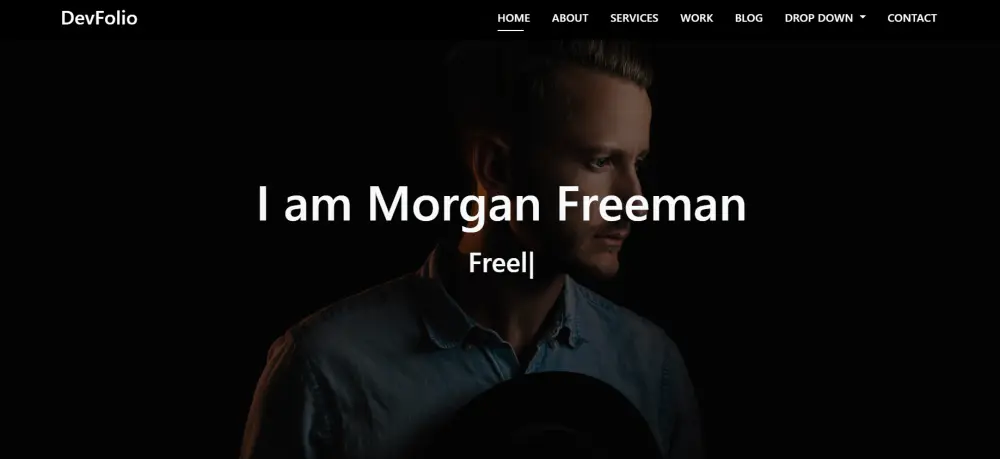Image resolution: width=1000 pixels, height=459 pixels.
Task: Click the man's eye in hero photo
Action: 598,162
